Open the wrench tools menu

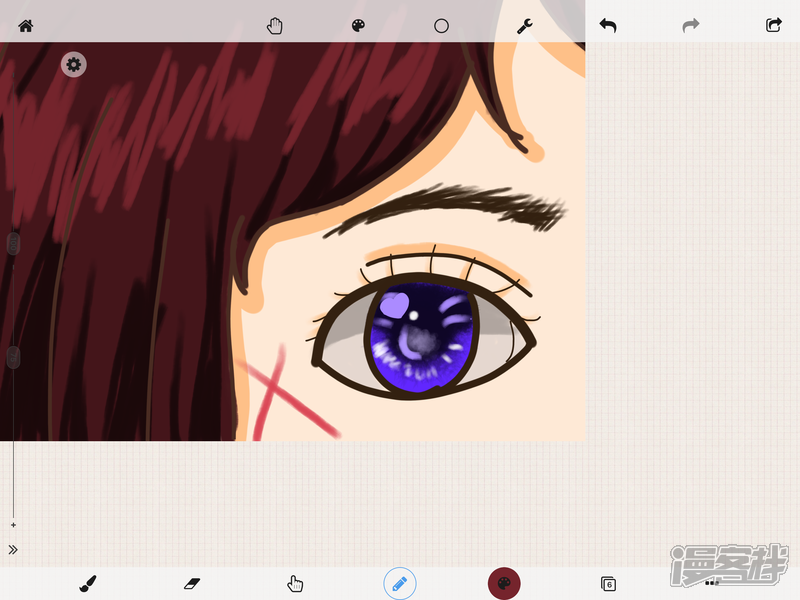[525, 26]
